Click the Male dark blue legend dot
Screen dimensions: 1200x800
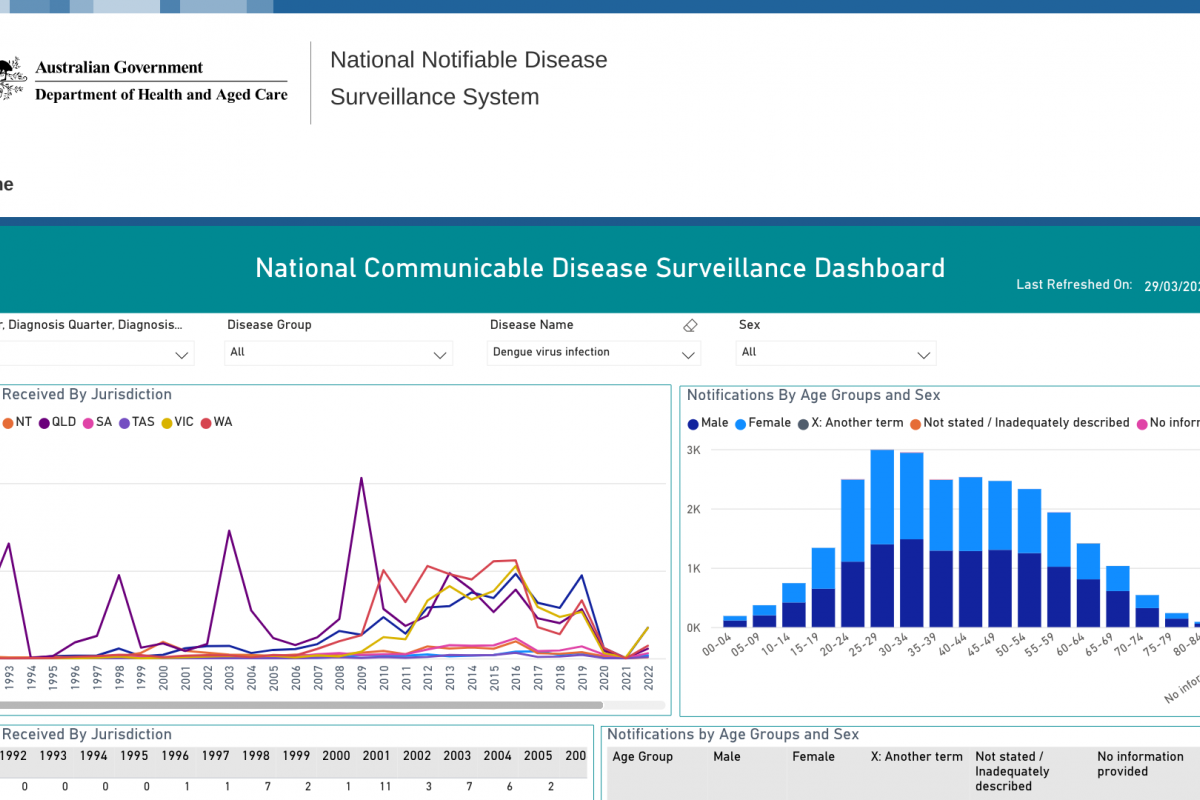tap(693, 424)
